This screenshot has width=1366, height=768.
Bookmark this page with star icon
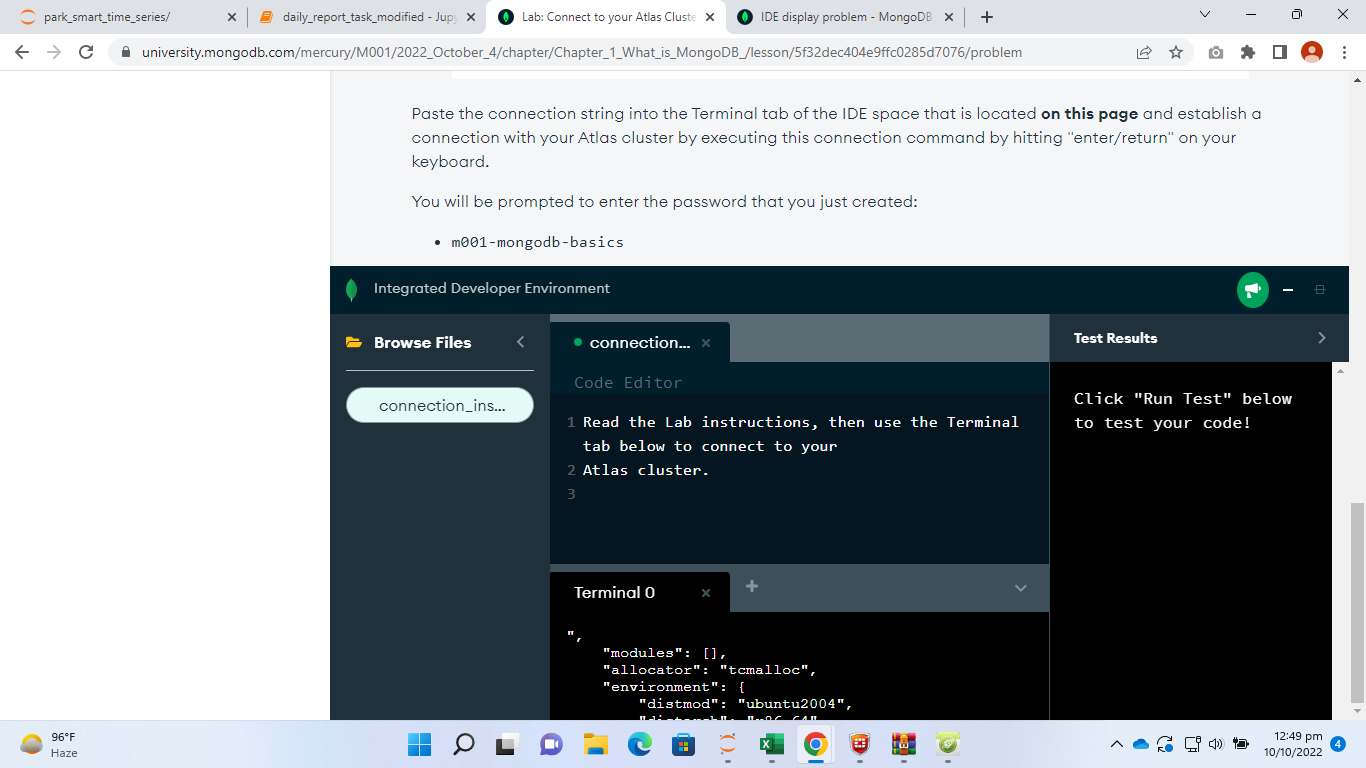click(1176, 52)
